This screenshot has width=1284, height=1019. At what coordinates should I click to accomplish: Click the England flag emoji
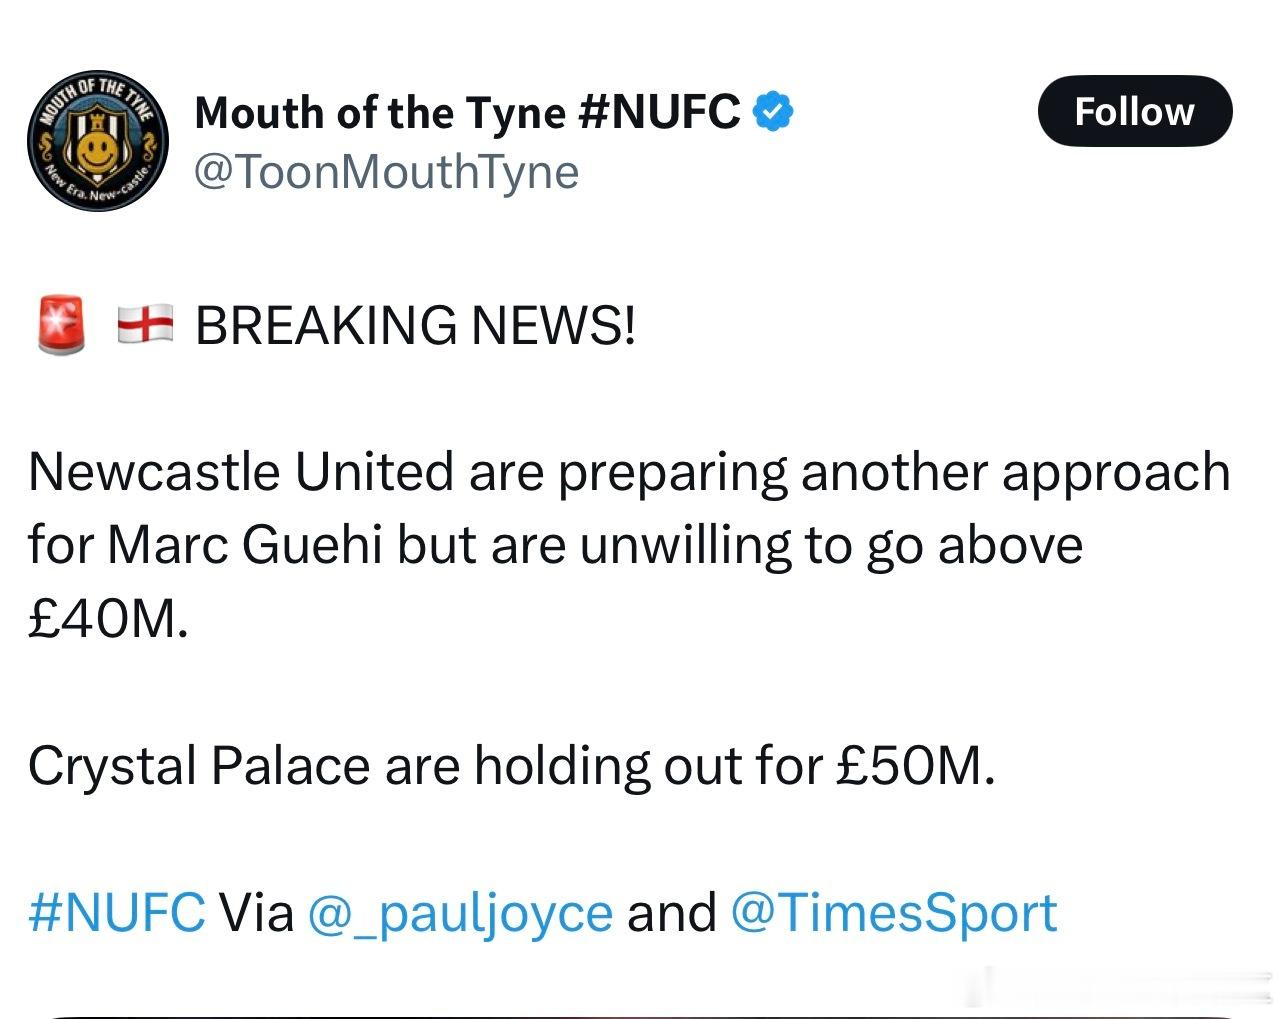(145, 325)
